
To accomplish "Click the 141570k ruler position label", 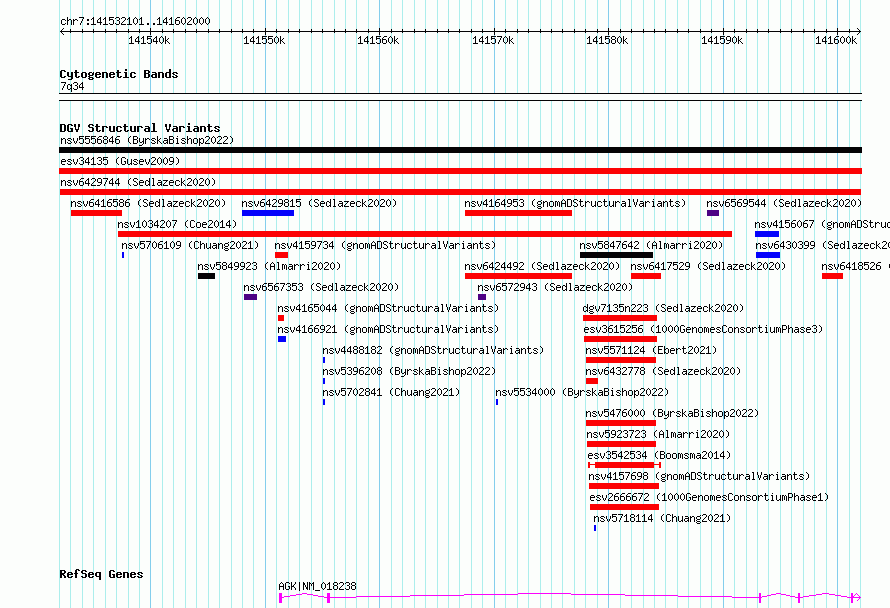I will 493,40.
